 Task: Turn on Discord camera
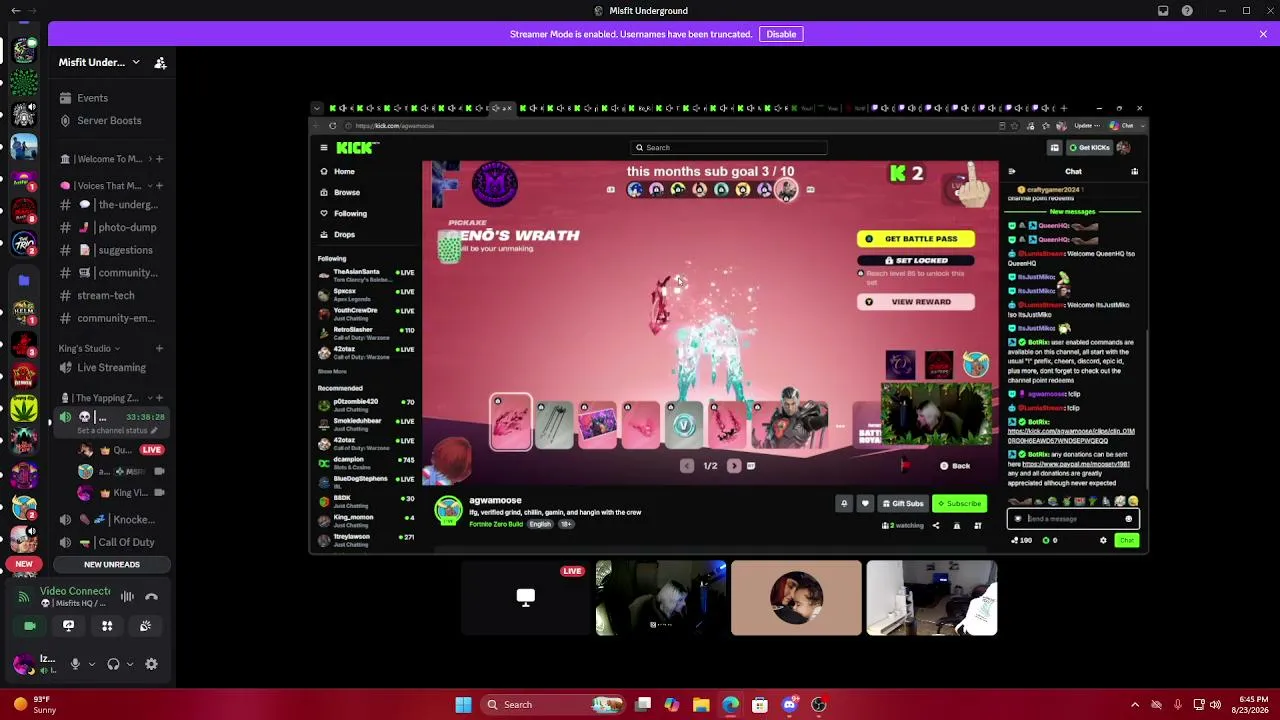coord(30,626)
